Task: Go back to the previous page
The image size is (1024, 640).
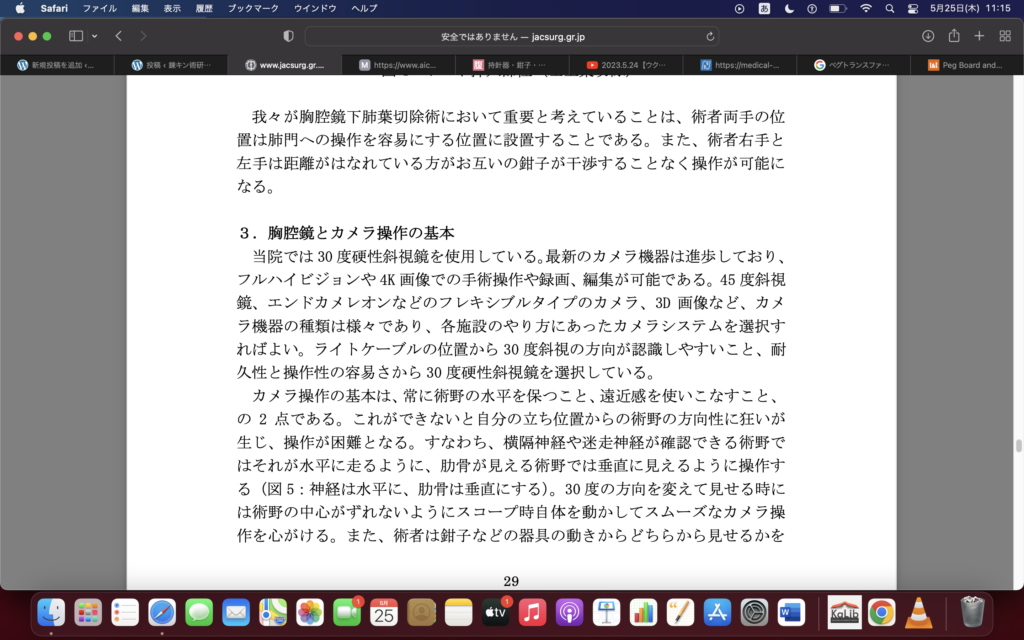Action: (x=118, y=36)
